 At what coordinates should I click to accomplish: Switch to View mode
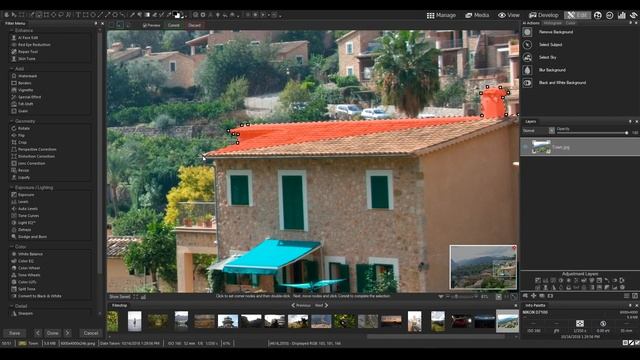[509, 15]
